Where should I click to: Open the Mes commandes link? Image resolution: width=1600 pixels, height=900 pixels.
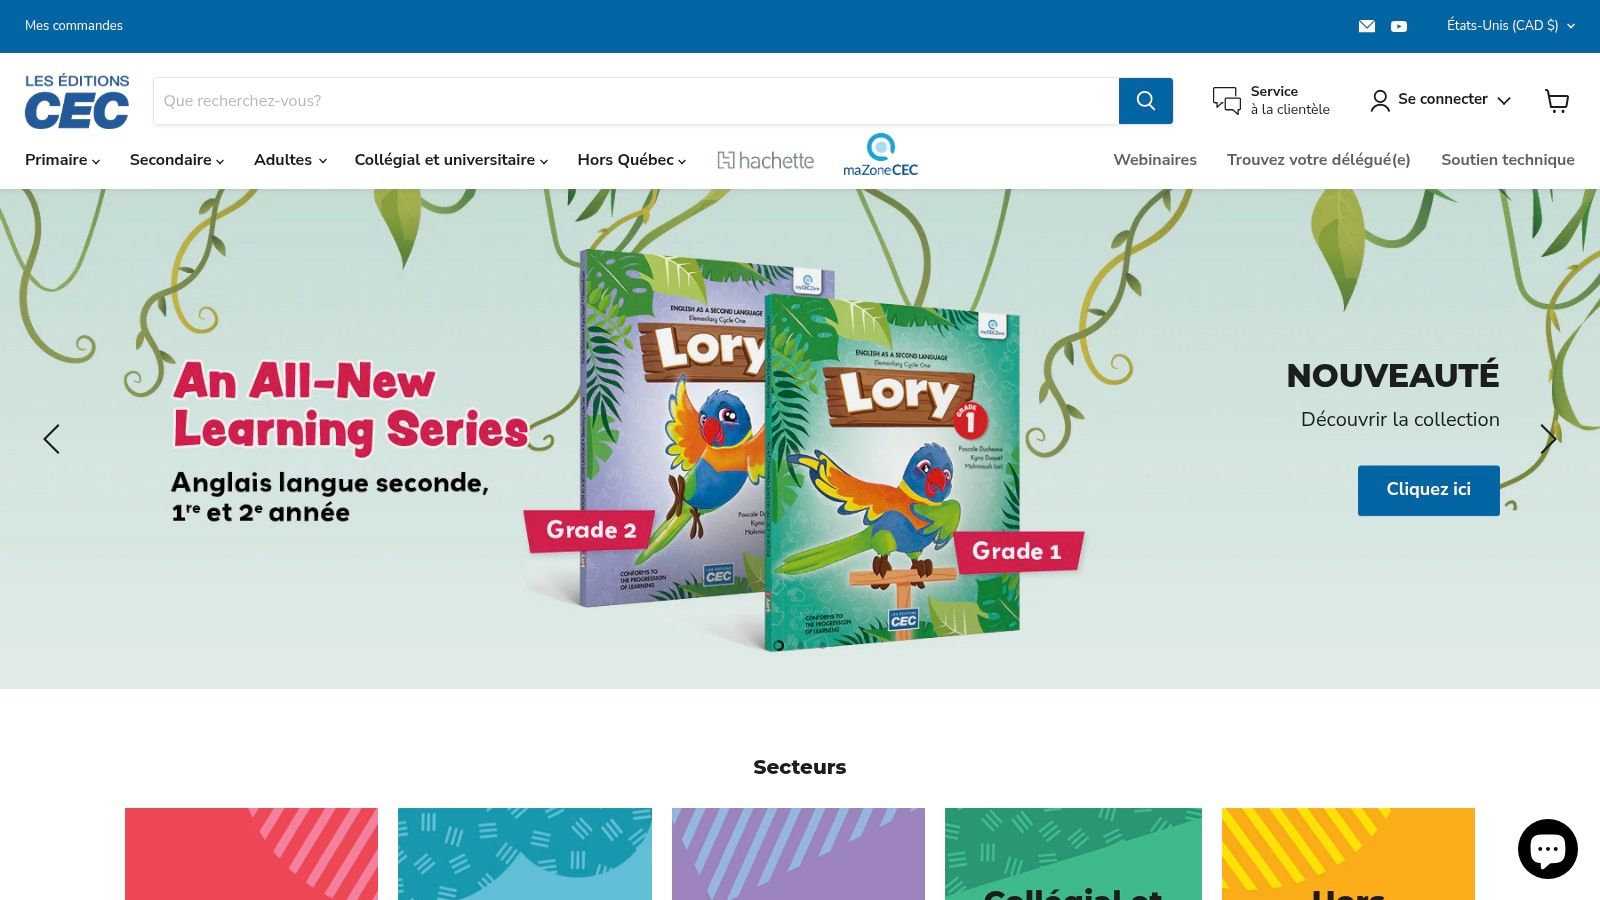(74, 26)
